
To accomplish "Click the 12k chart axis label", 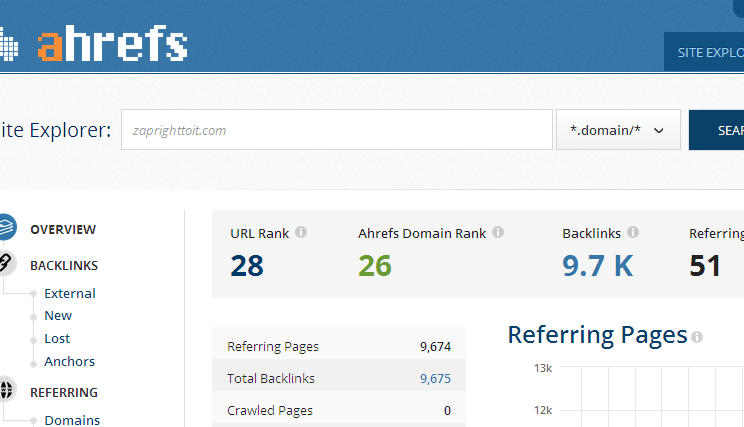I will [x=543, y=410].
